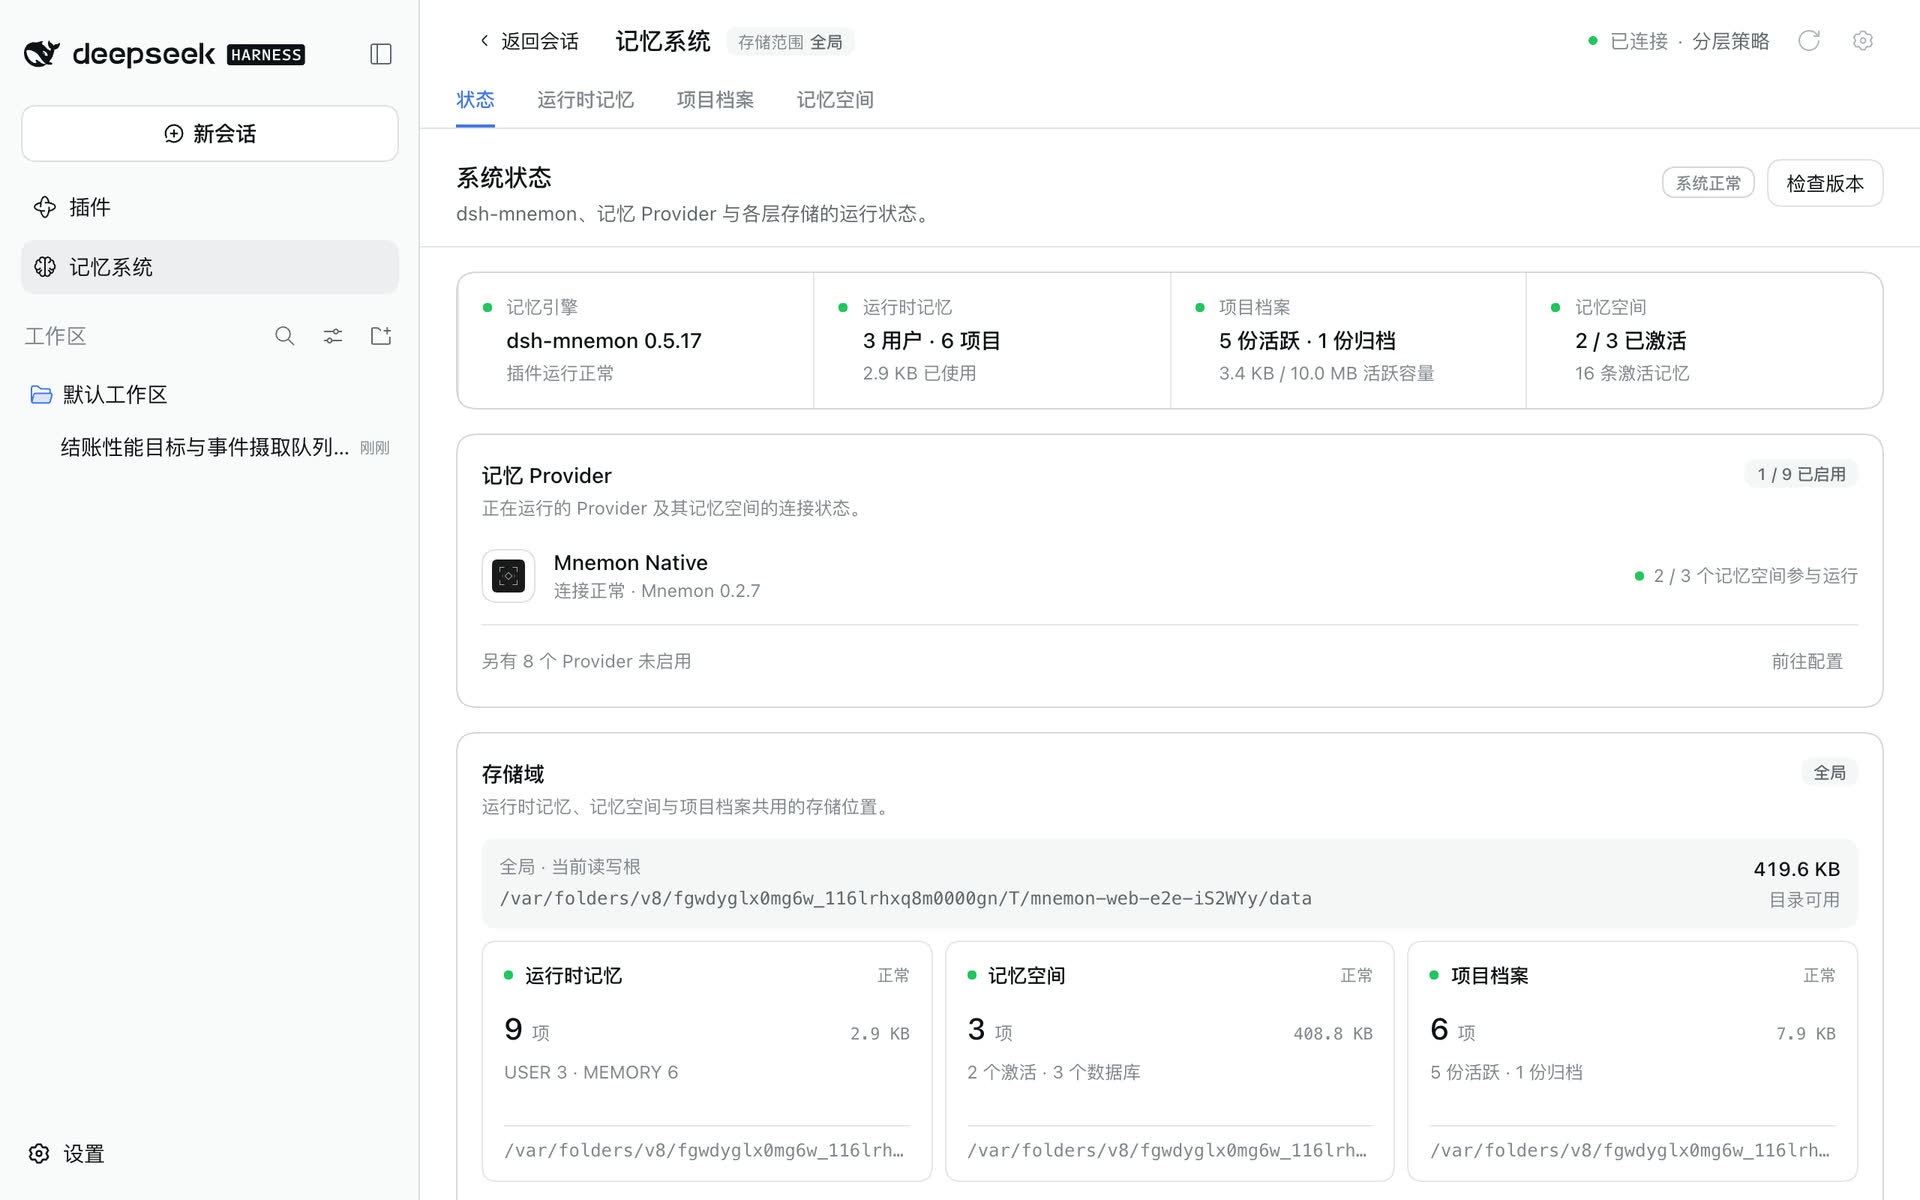
Task: Click the 检查版本 button
Action: (x=1825, y=183)
